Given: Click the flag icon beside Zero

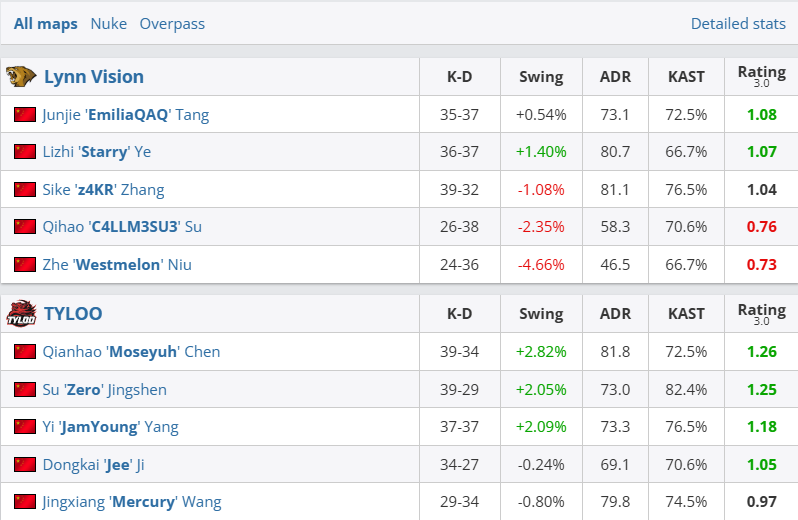Looking at the screenshot, I should tap(25, 390).
